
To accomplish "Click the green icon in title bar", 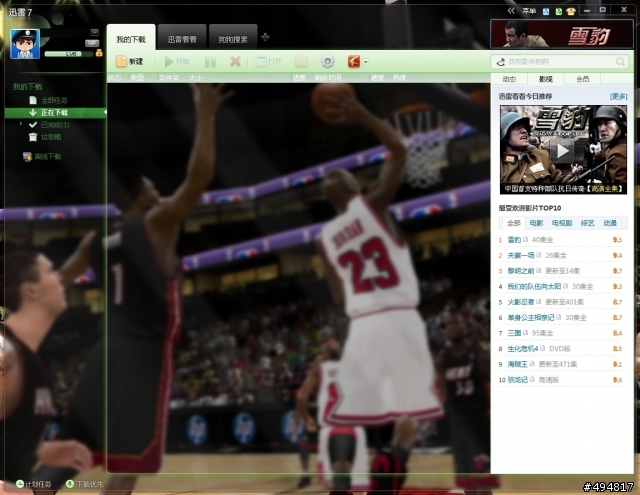I will coord(559,11).
